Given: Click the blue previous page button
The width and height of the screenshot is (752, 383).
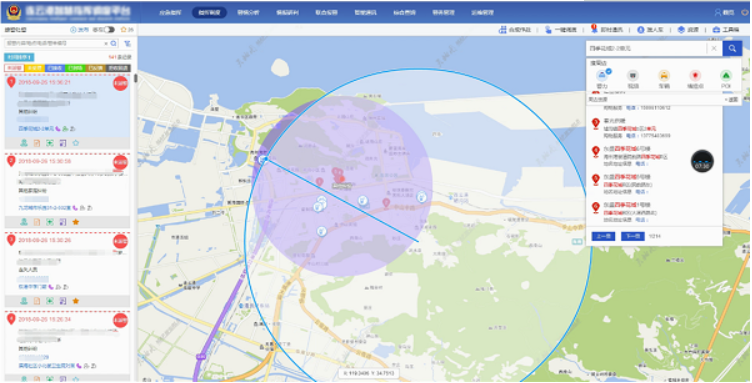Looking at the screenshot, I should [x=603, y=236].
